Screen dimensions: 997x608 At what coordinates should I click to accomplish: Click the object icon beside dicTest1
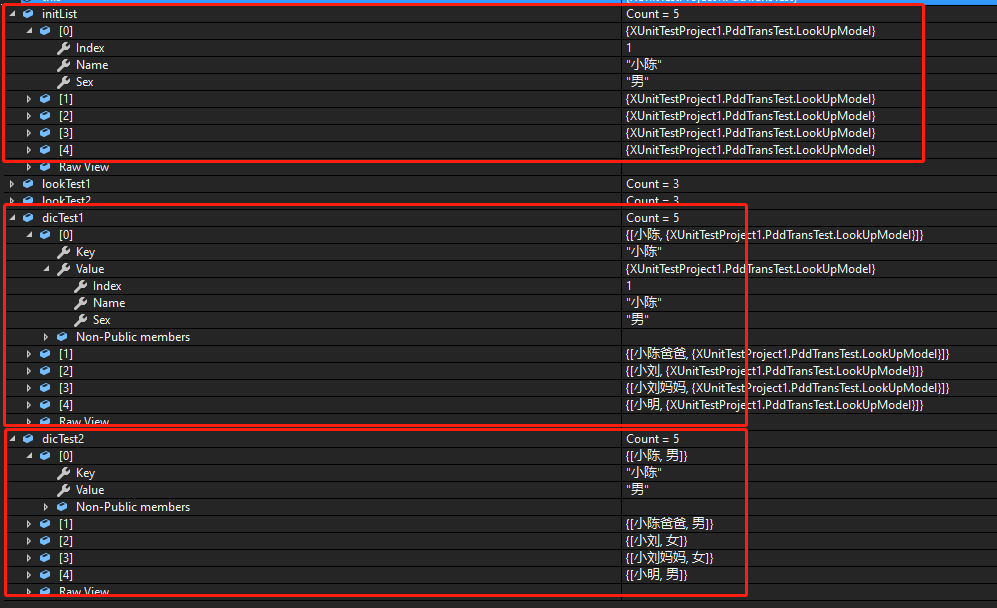(26, 217)
